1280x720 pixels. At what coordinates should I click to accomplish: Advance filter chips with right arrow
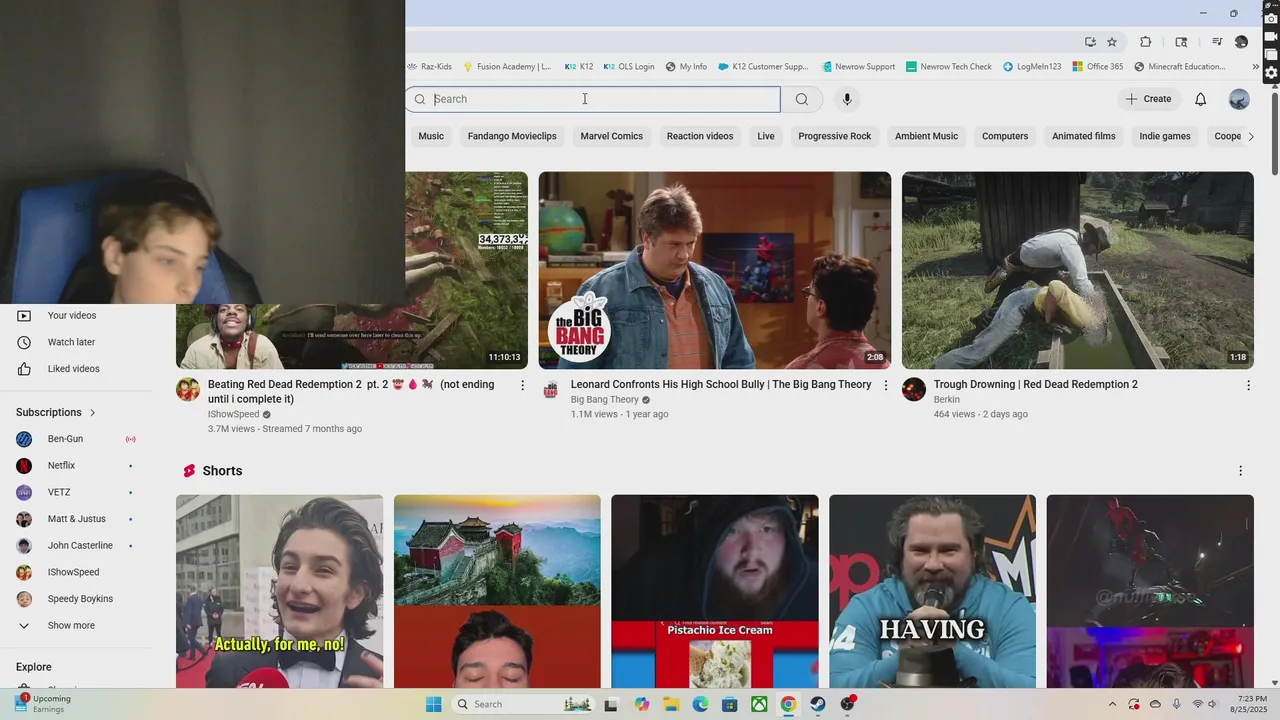coord(1250,136)
